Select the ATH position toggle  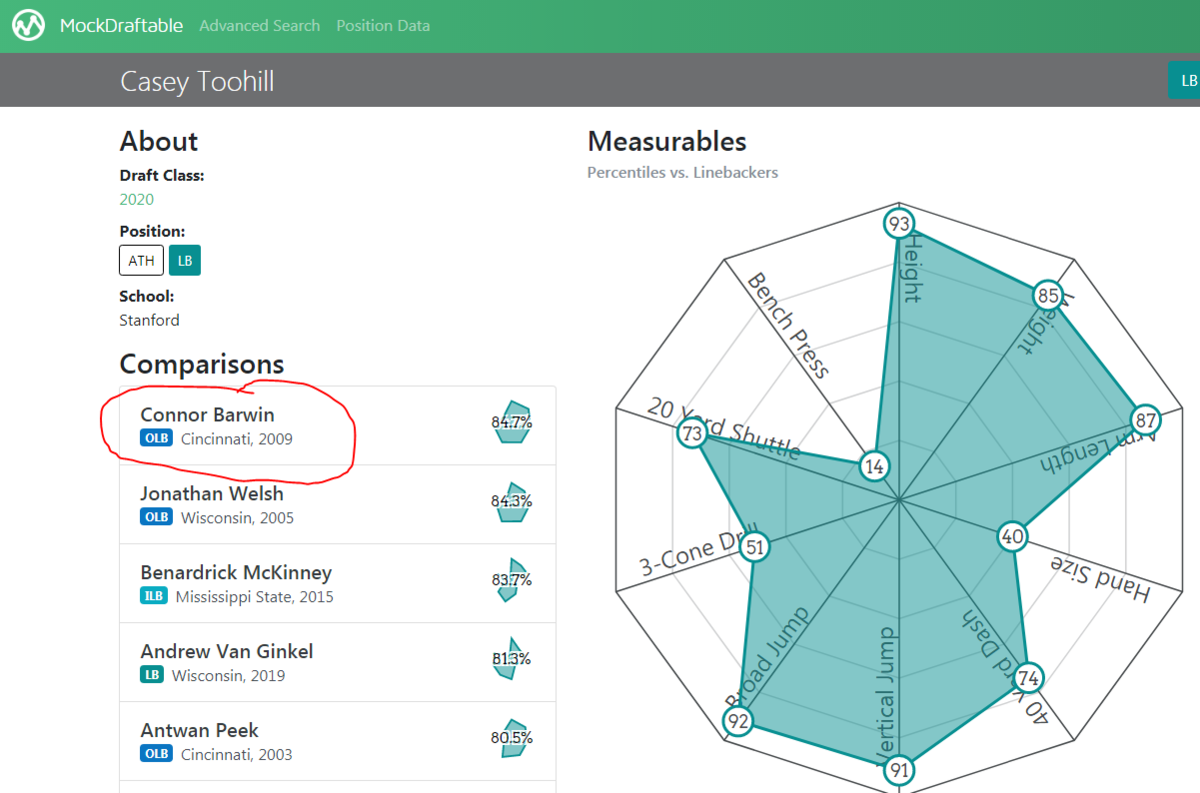coord(141,261)
